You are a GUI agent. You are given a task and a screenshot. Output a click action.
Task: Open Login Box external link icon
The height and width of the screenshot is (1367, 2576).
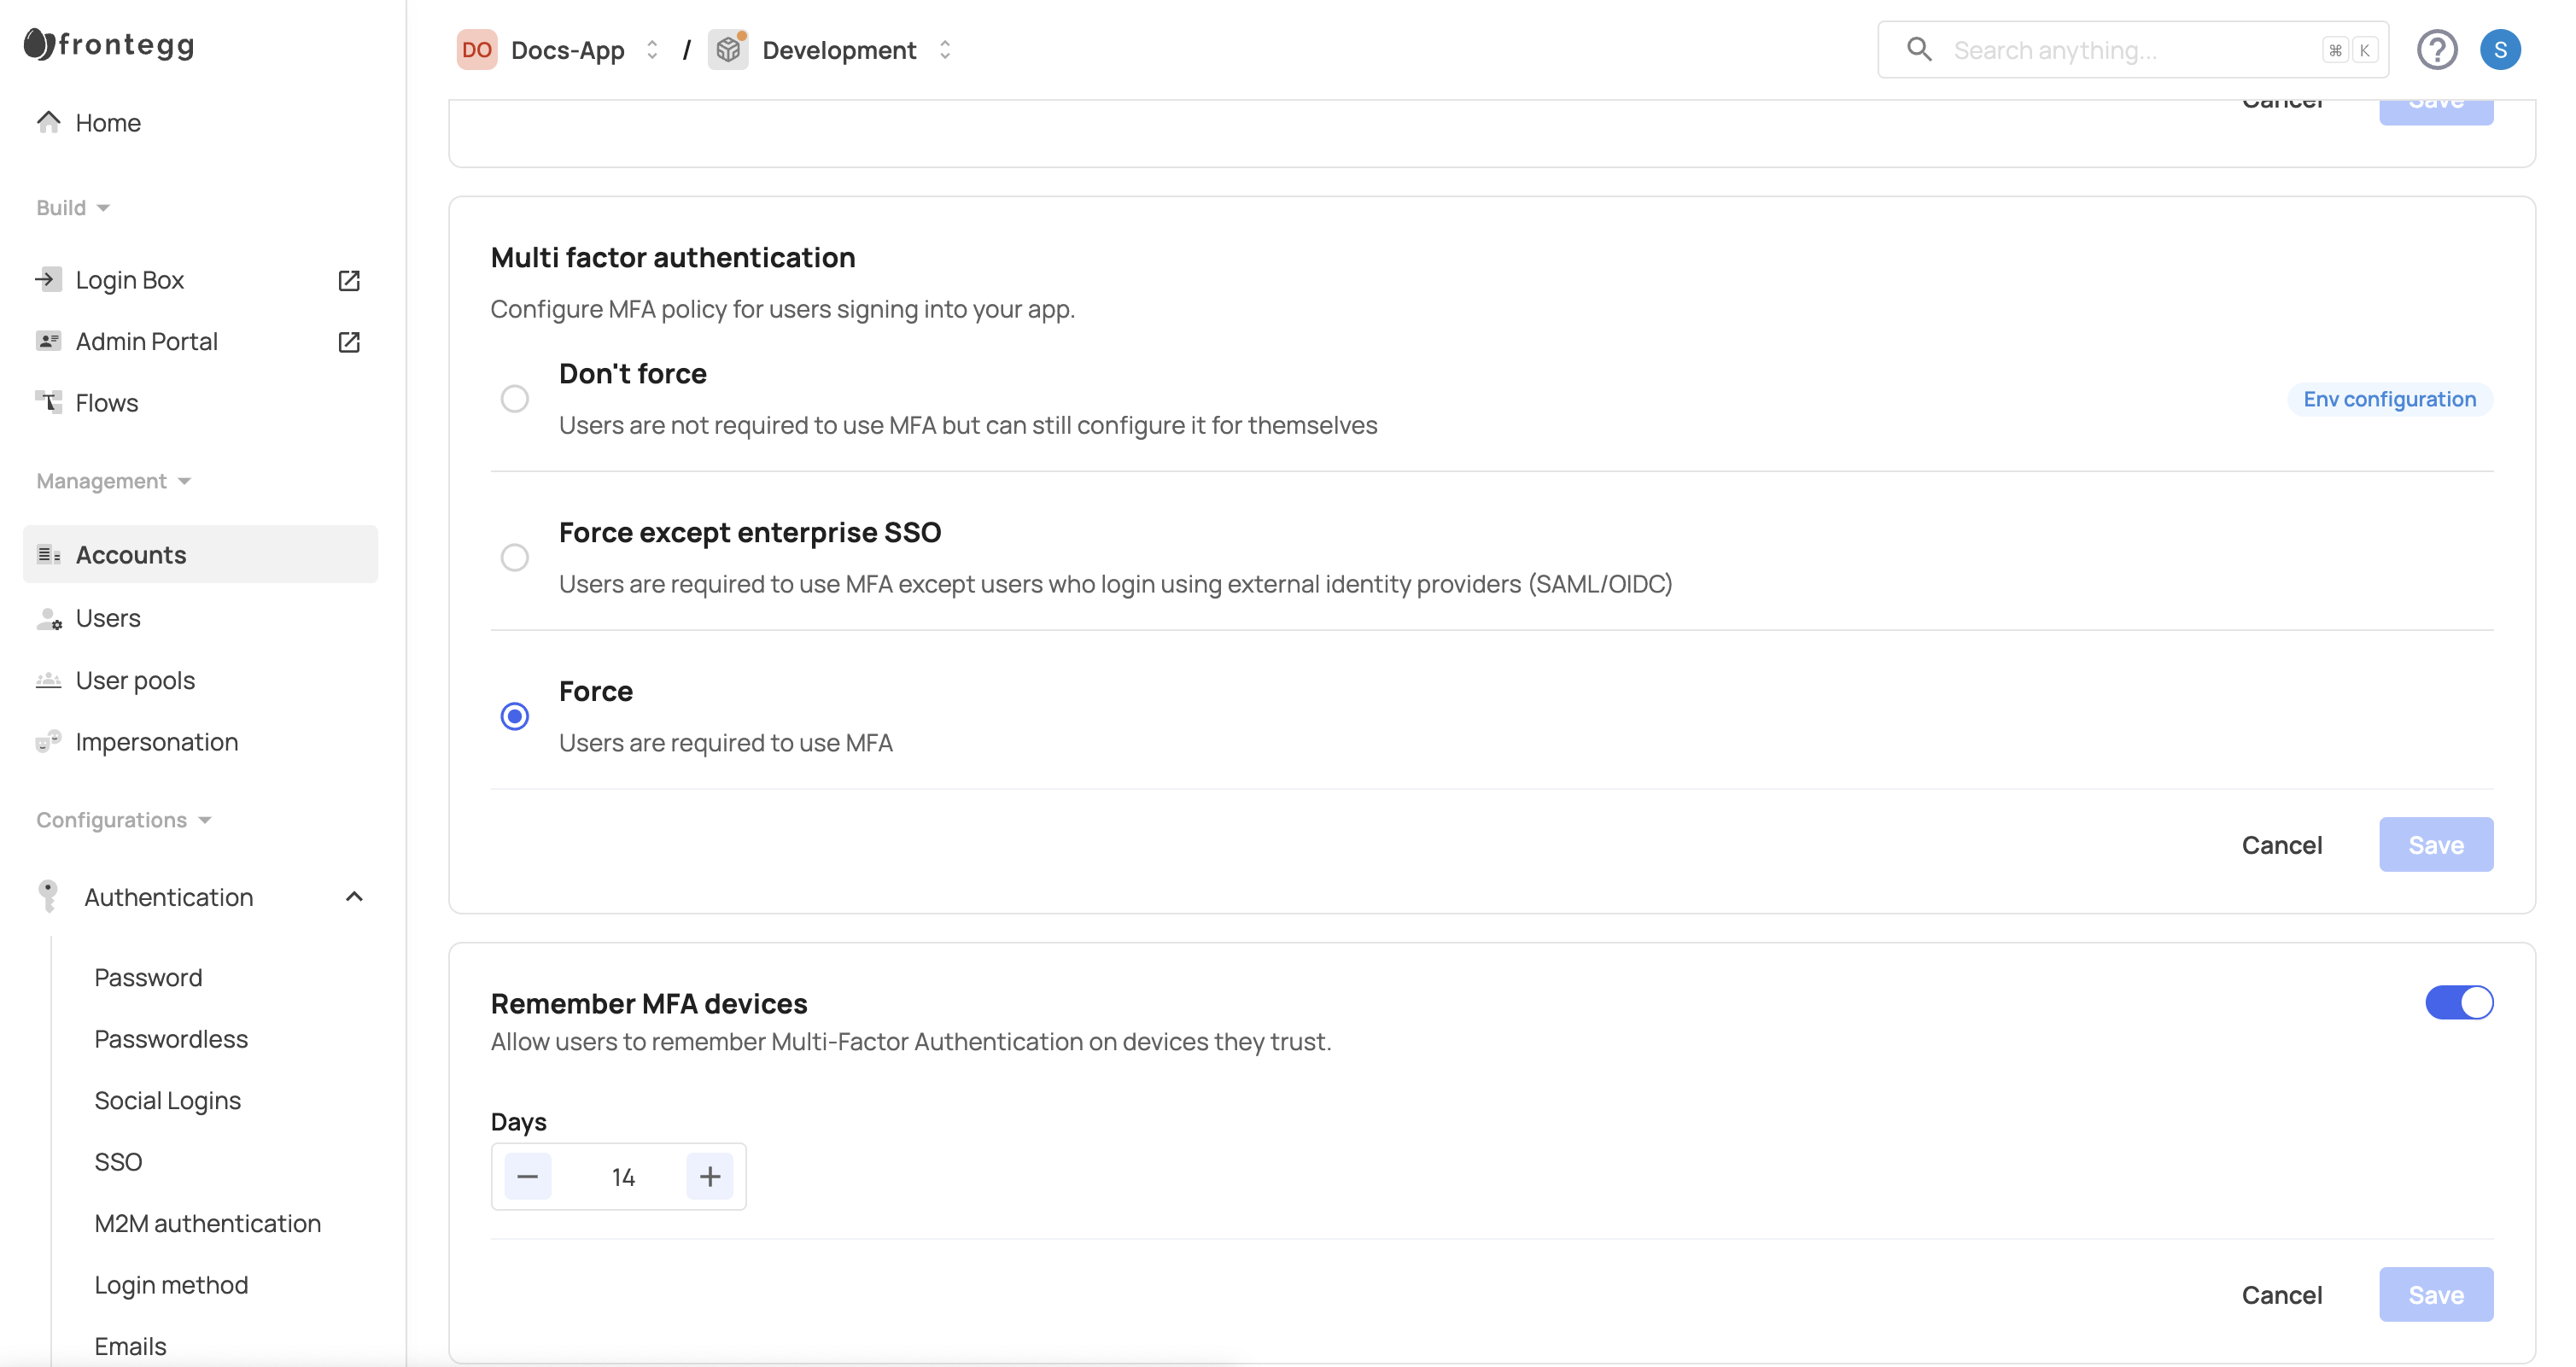click(x=349, y=280)
